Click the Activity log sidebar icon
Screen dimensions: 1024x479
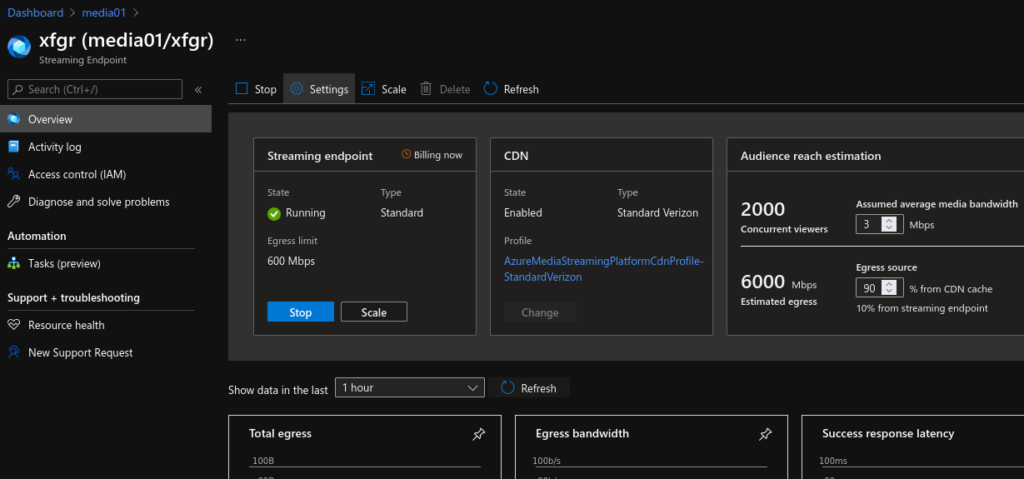(14, 147)
